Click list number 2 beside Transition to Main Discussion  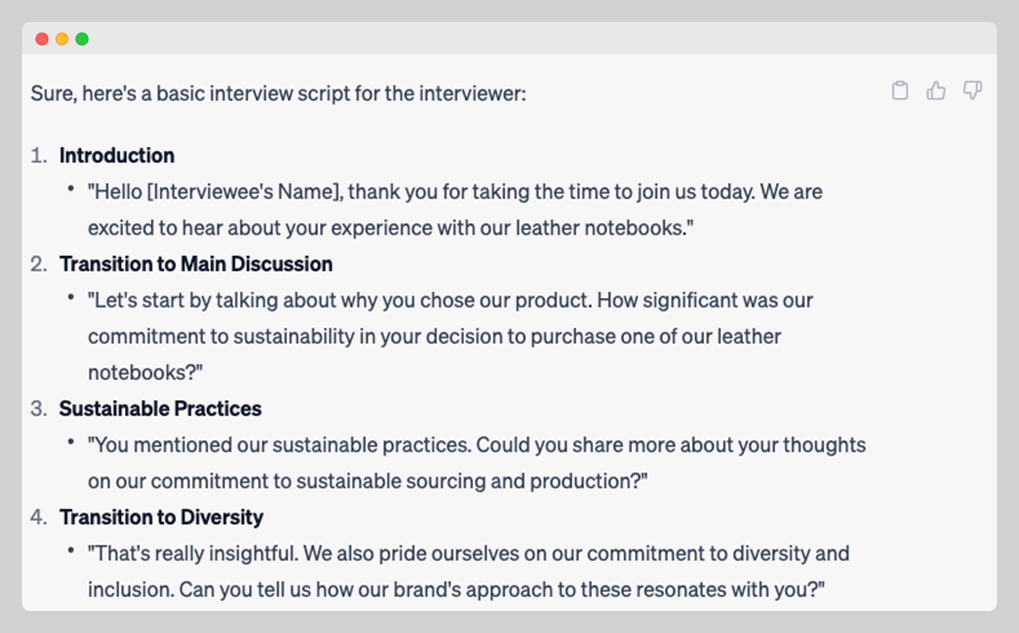(x=38, y=264)
